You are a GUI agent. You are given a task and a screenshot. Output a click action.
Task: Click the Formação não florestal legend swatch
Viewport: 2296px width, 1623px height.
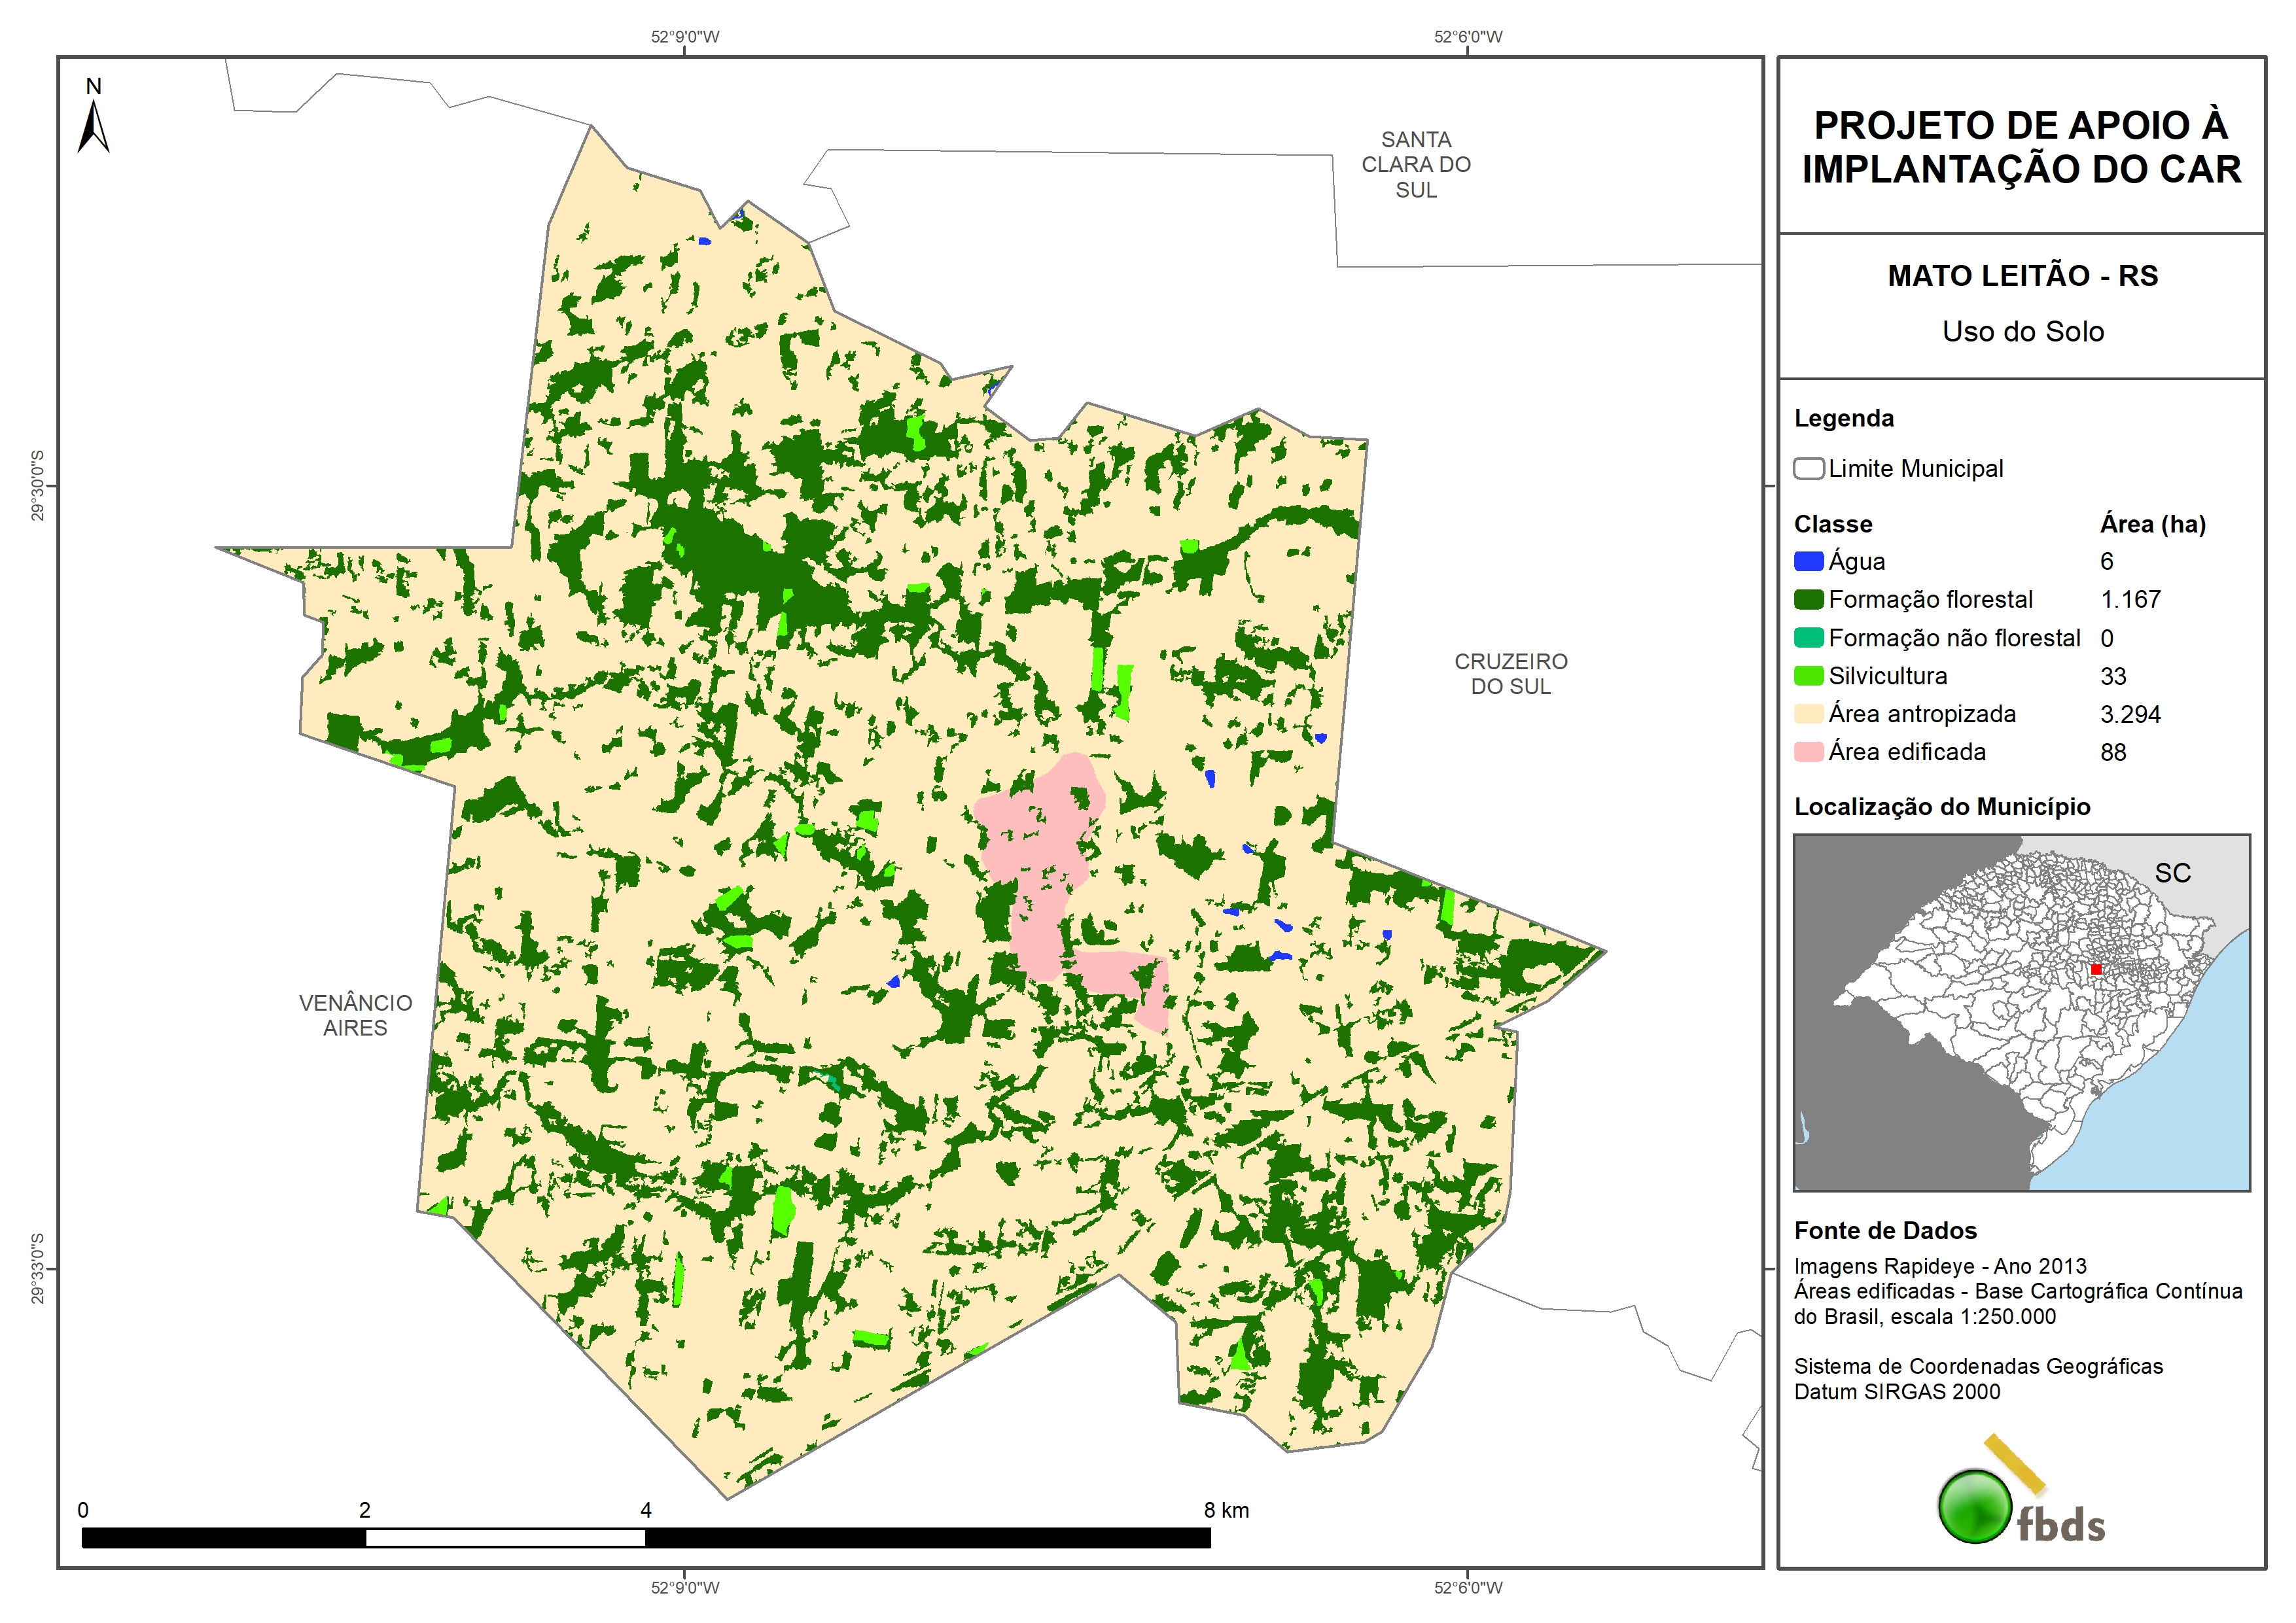[1808, 638]
